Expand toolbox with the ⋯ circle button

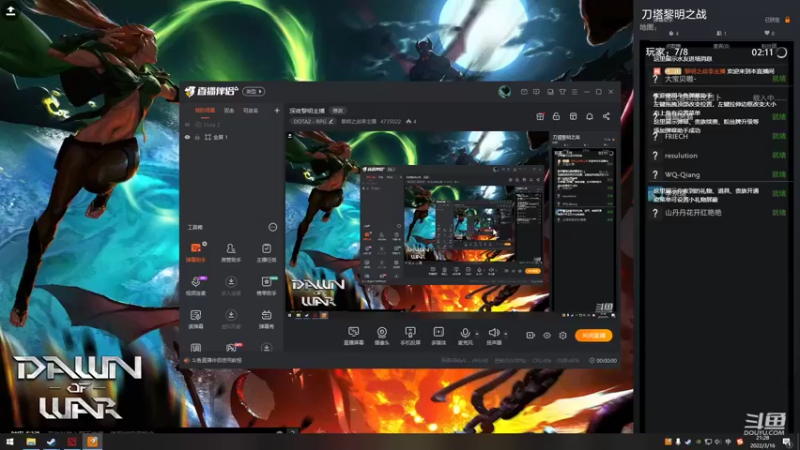272,227
